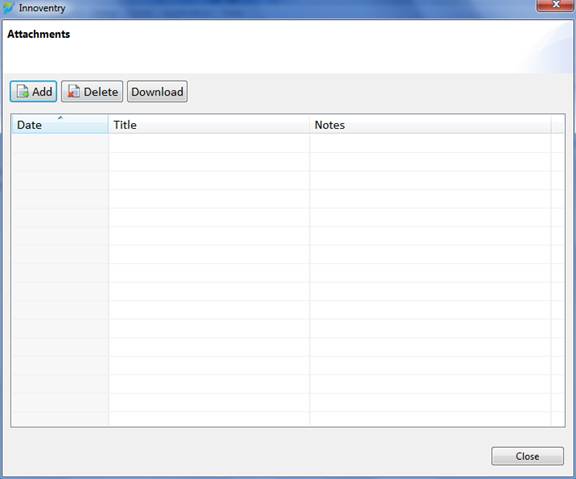The image size is (576, 479).
Task: Select the Add button label
Action: coord(42,92)
